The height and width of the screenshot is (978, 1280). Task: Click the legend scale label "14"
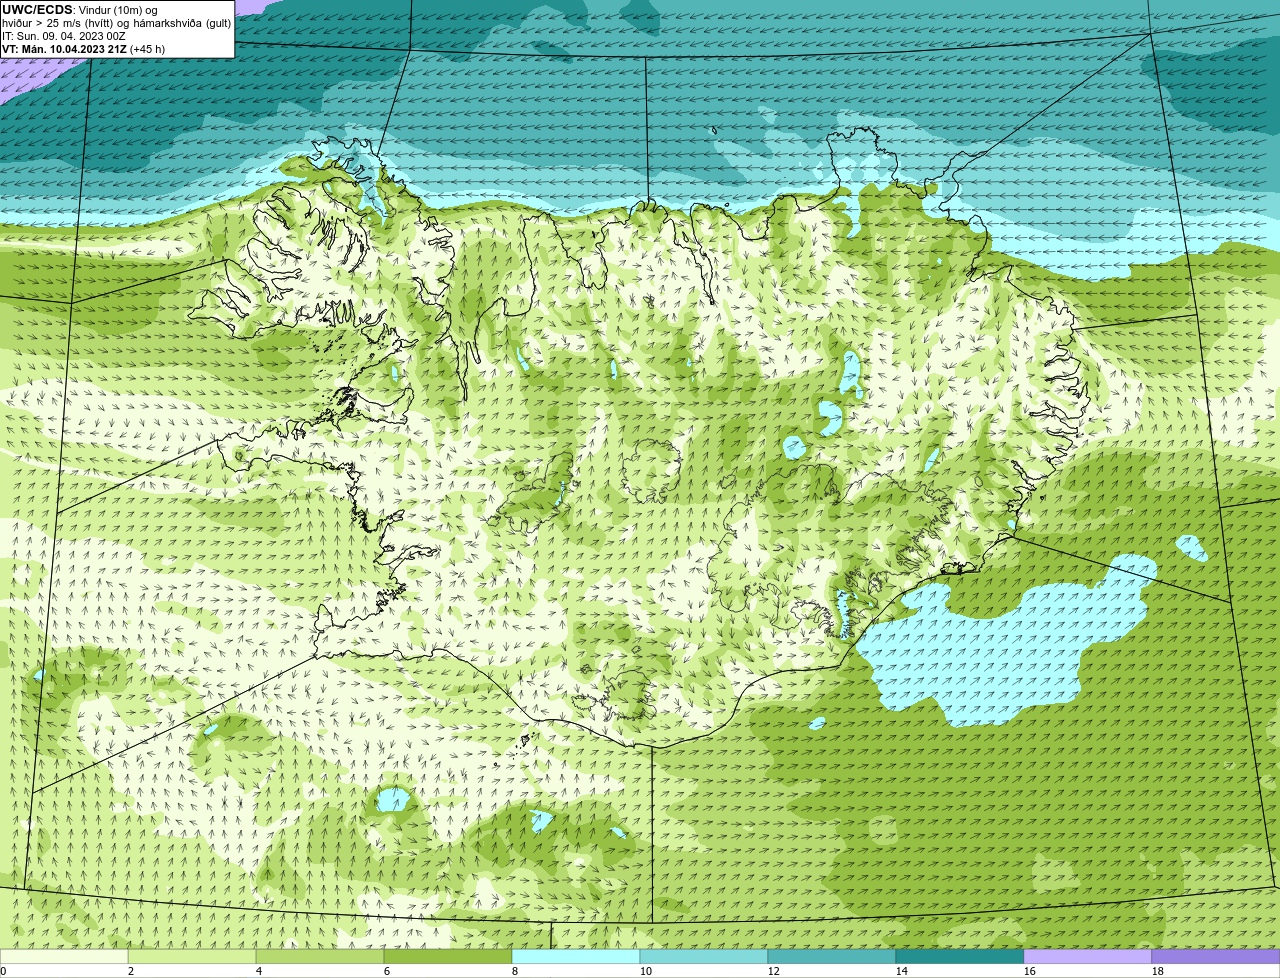point(901,971)
